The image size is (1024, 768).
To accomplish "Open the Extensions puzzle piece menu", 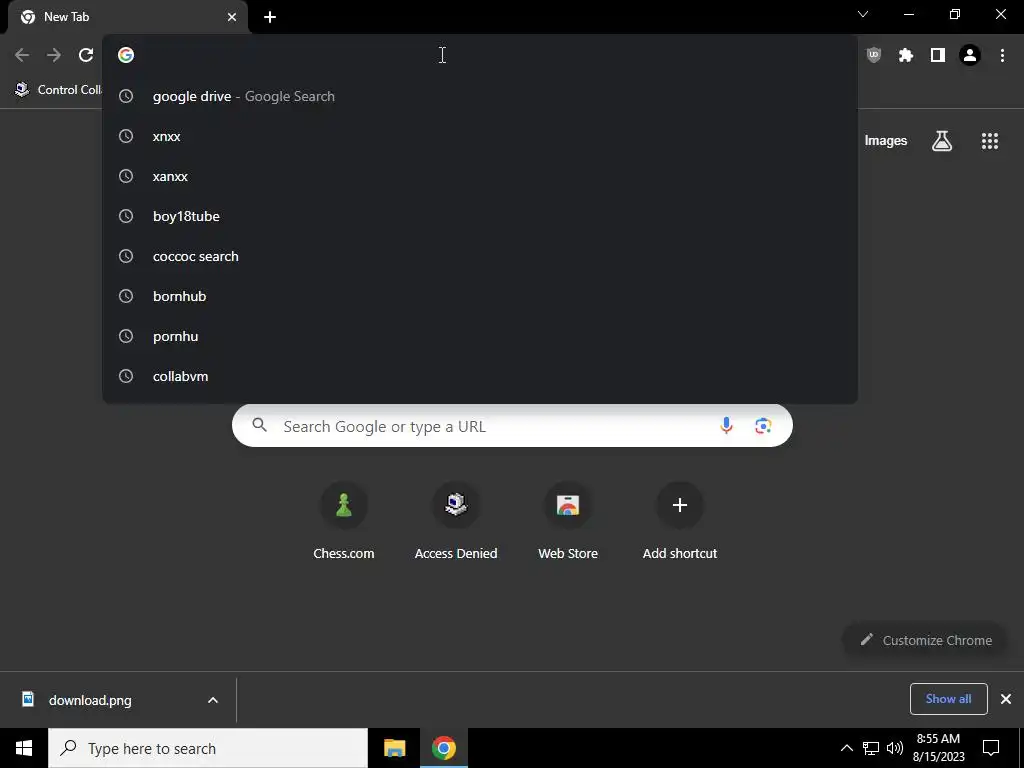I will coord(906,56).
